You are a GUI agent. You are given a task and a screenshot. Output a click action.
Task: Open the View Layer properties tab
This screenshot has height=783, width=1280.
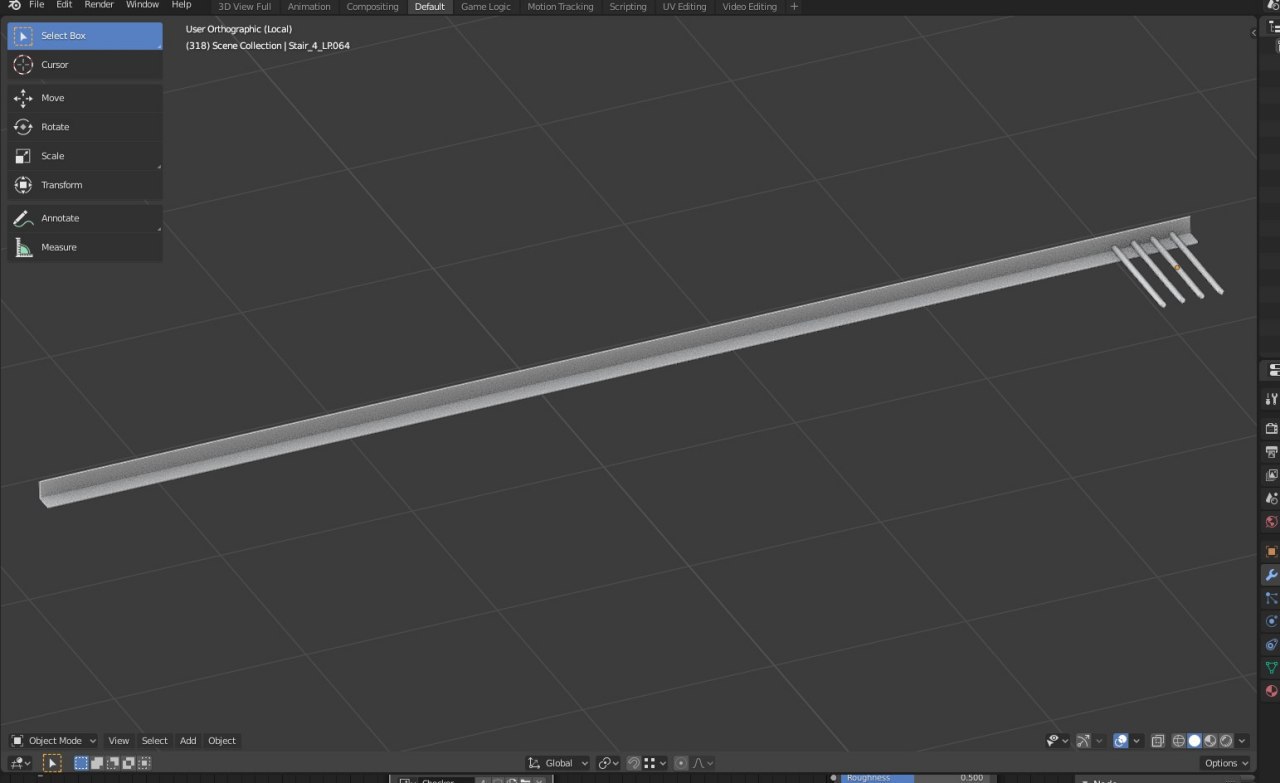(1271, 475)
